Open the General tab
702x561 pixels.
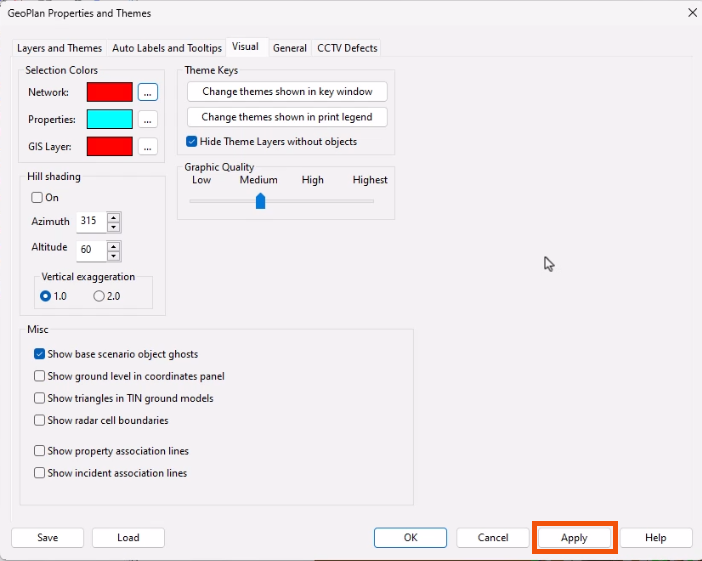290,48
